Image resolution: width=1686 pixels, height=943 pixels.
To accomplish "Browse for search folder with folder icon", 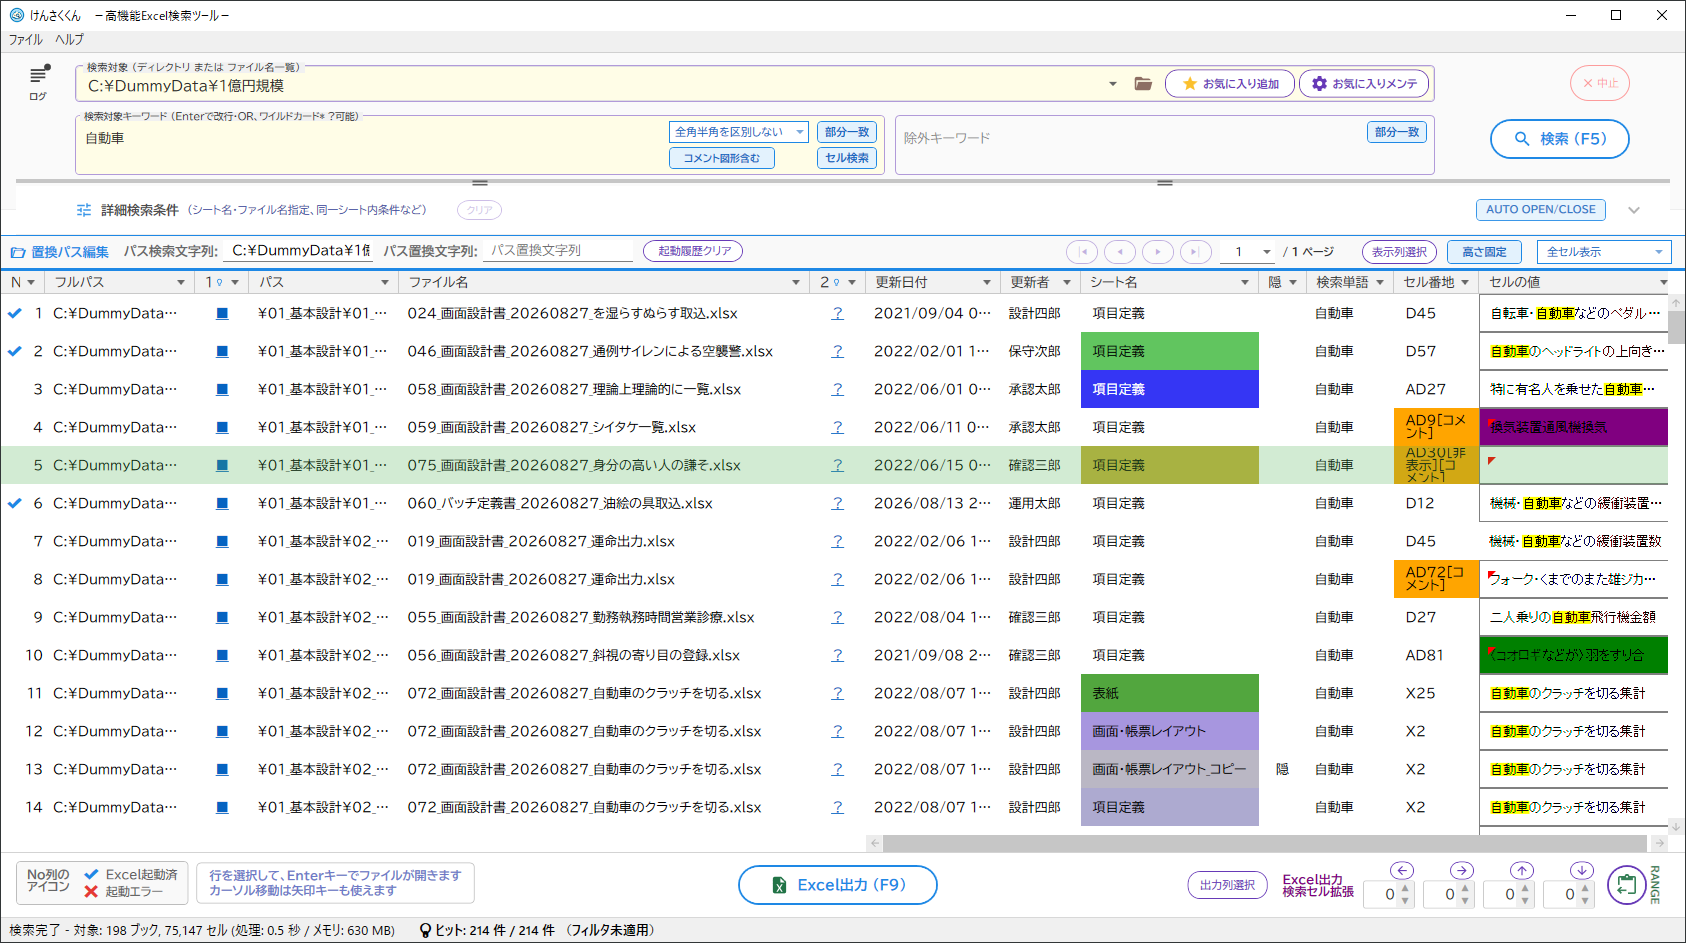I will (1143, 84).
